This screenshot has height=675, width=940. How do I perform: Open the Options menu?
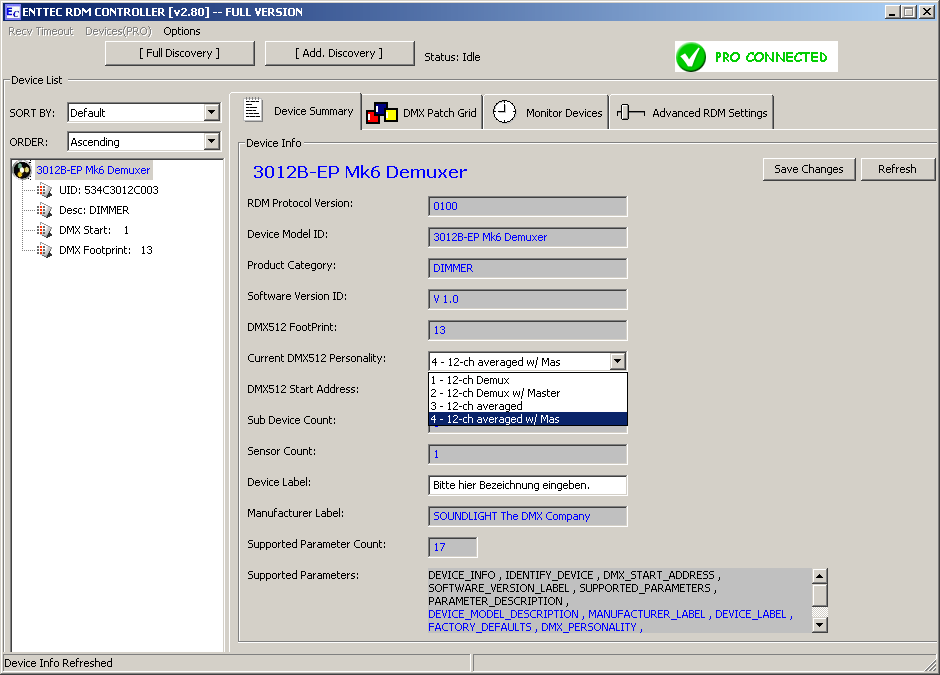click(x=182, y=31)
